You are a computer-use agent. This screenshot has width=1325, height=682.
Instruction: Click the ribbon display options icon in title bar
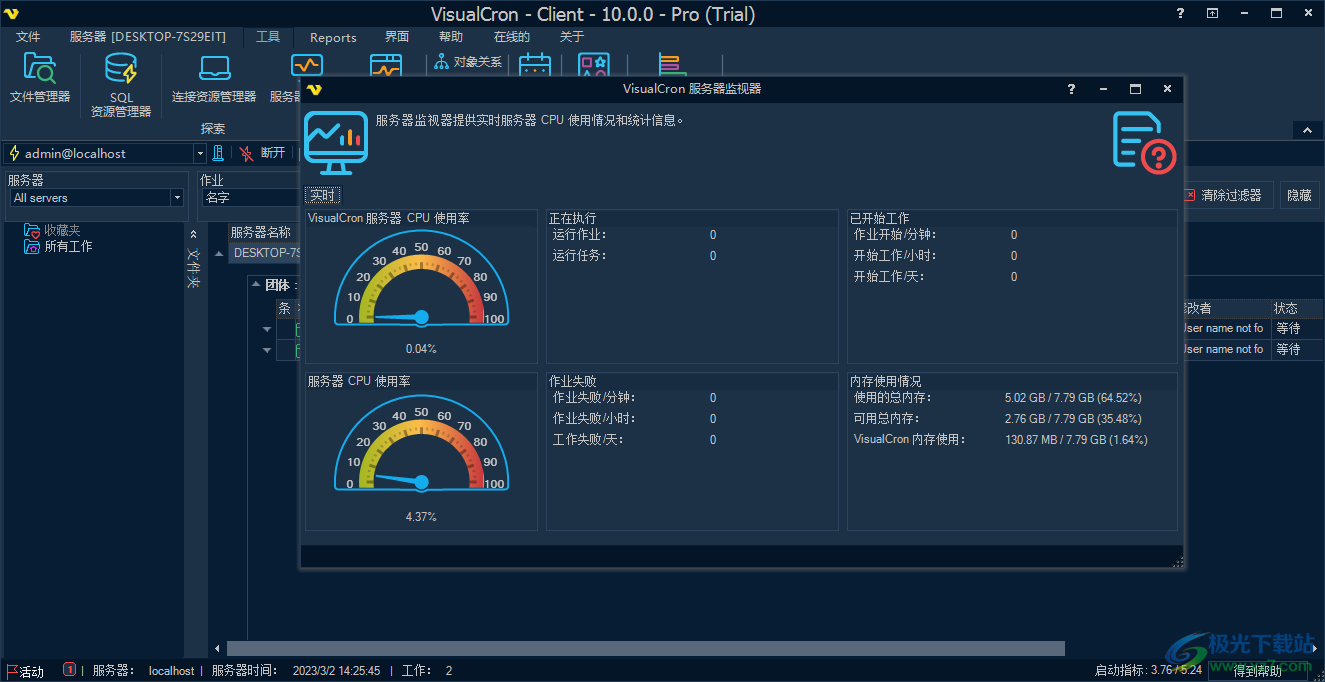[1212, 13]
